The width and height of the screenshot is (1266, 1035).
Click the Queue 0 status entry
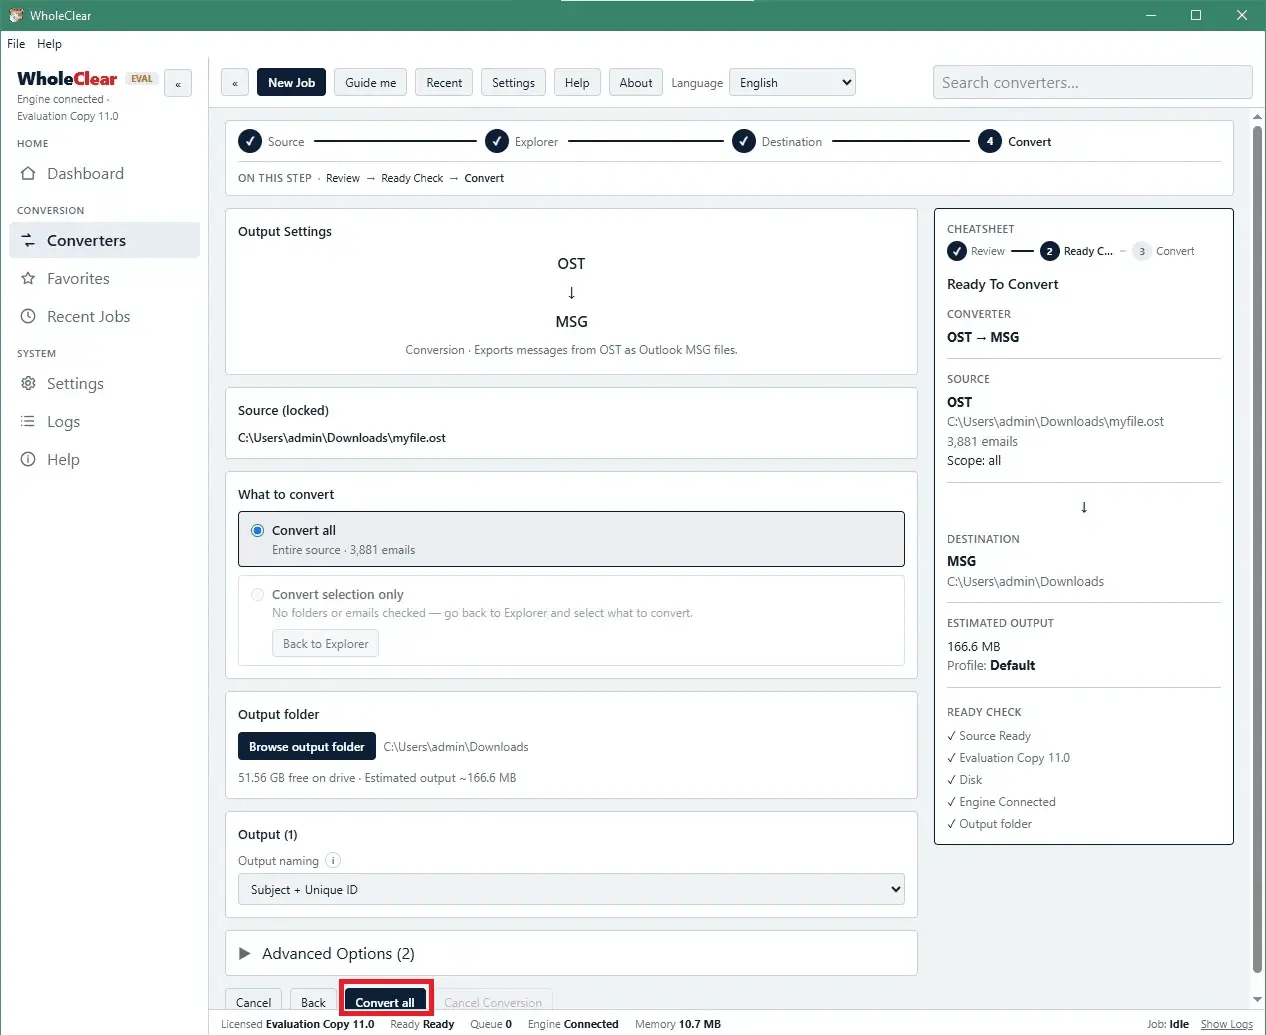[x=491, y=1024]
